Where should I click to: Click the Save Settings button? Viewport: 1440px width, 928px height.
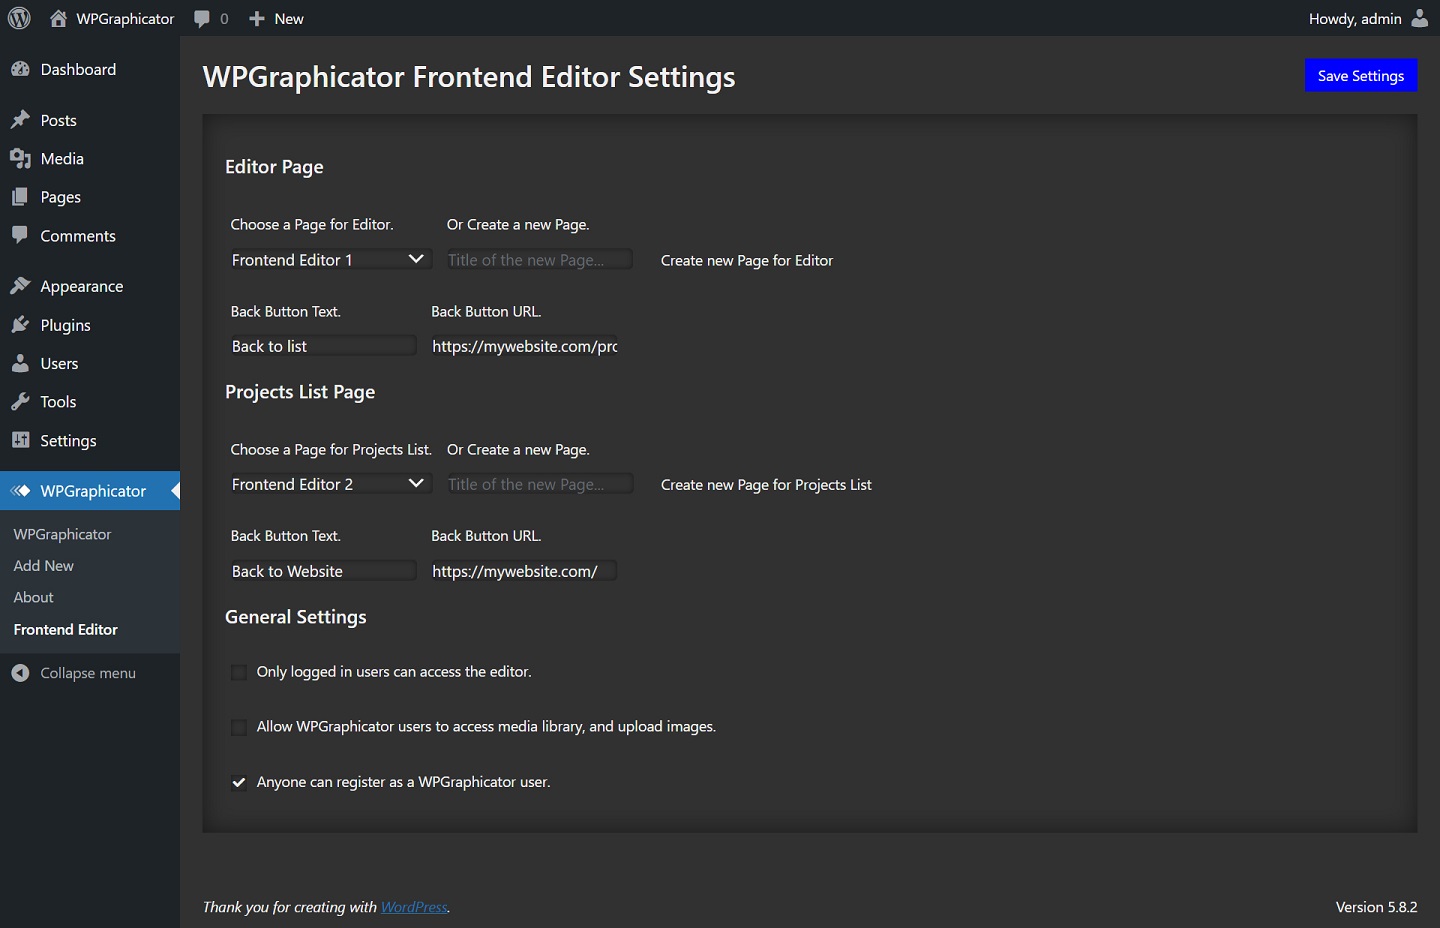click(1360, 76)
